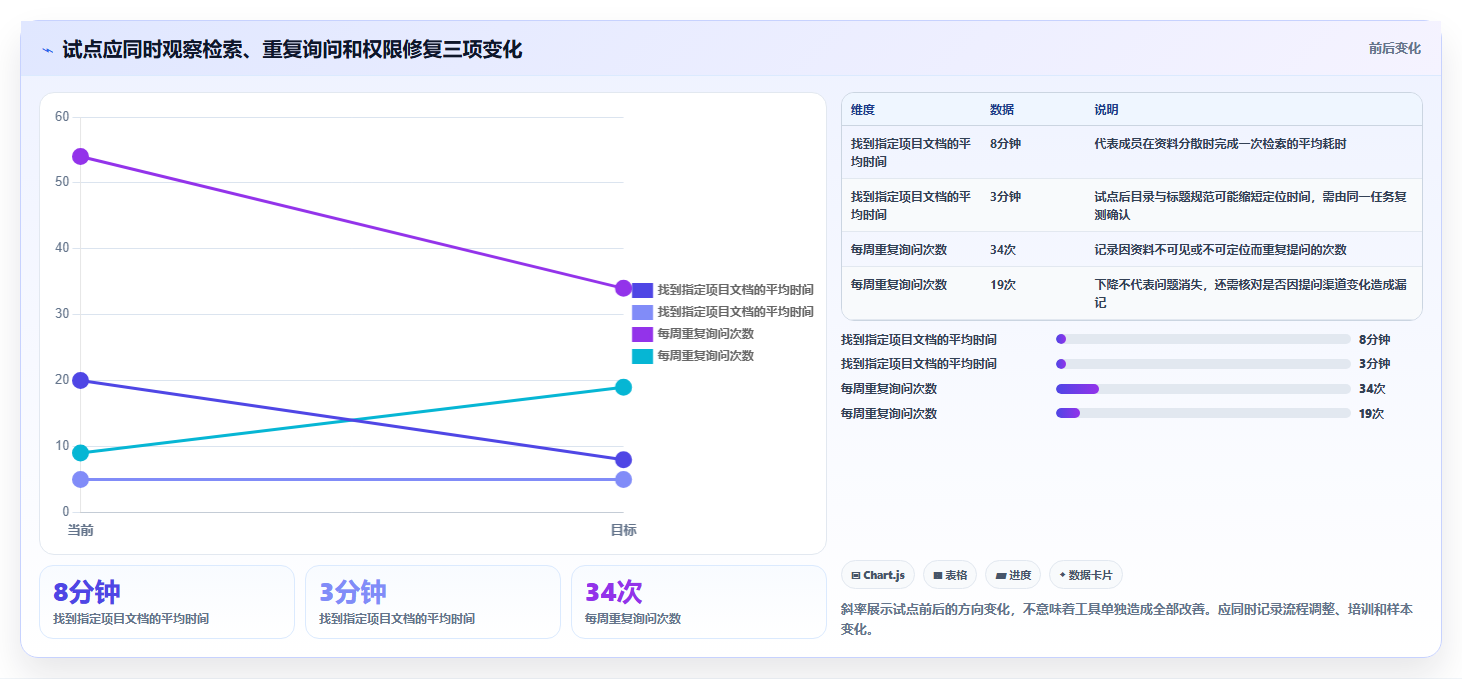Open the 8分钟 data card

(x=167, y=602)
